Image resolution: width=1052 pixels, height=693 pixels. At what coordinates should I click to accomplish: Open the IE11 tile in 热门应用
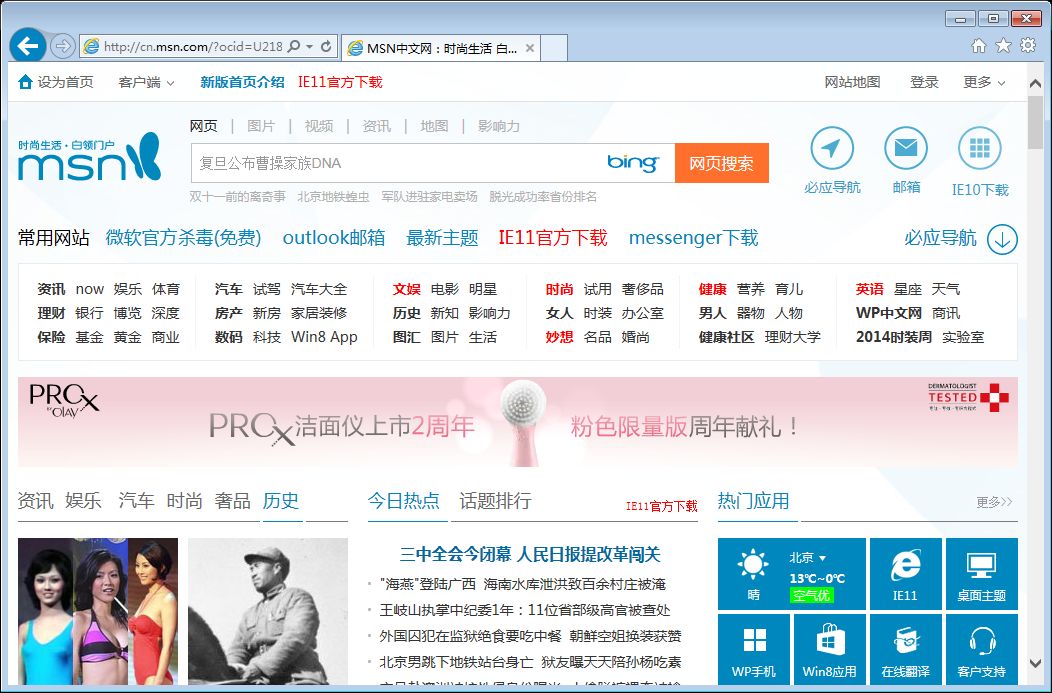[905, 574]
